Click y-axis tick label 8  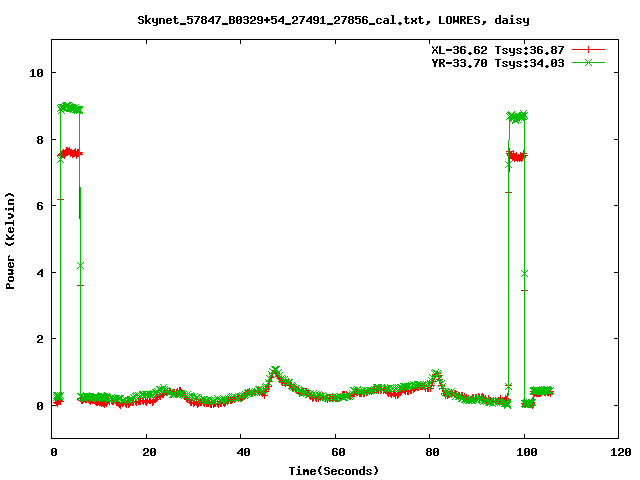40,140
